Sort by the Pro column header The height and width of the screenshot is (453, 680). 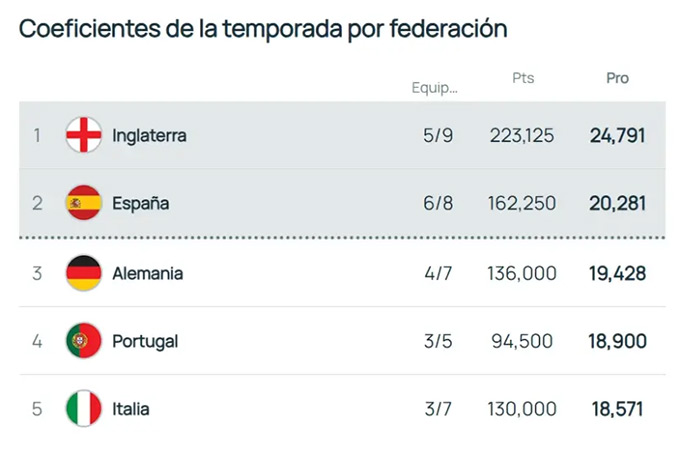618,78
